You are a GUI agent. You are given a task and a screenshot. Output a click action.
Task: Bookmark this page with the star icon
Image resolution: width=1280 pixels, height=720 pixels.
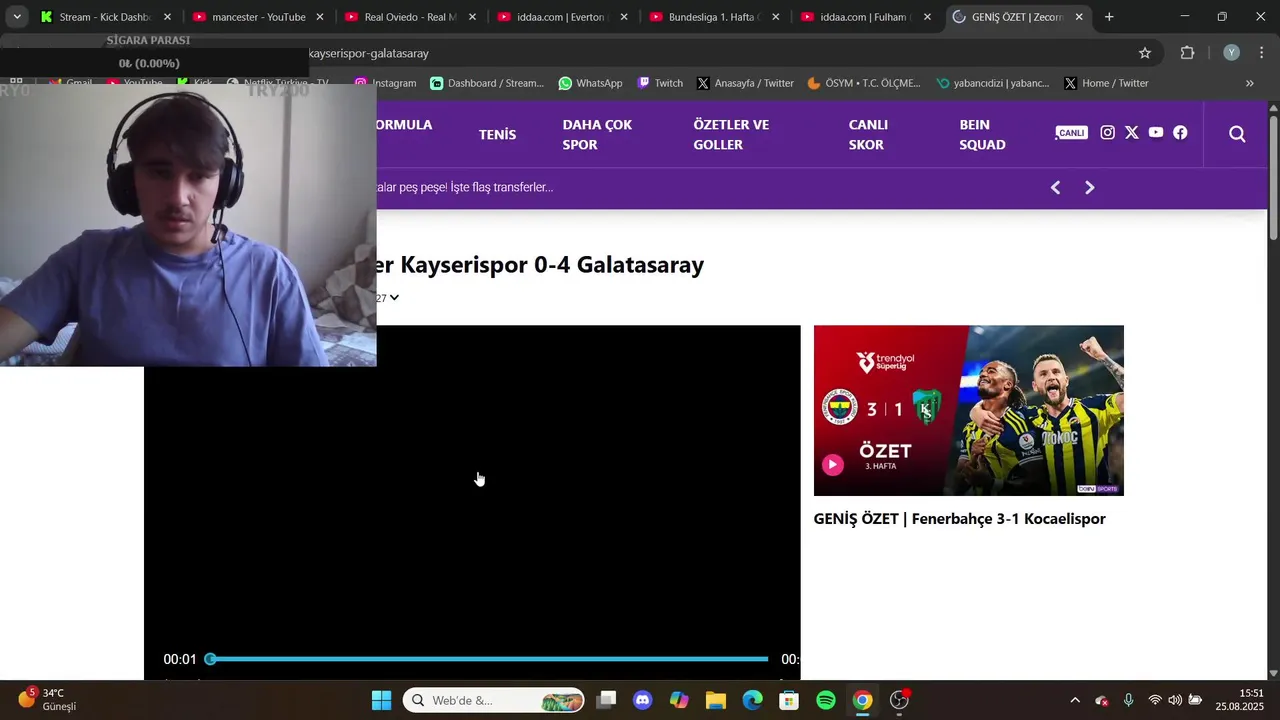coord(1145,53)
